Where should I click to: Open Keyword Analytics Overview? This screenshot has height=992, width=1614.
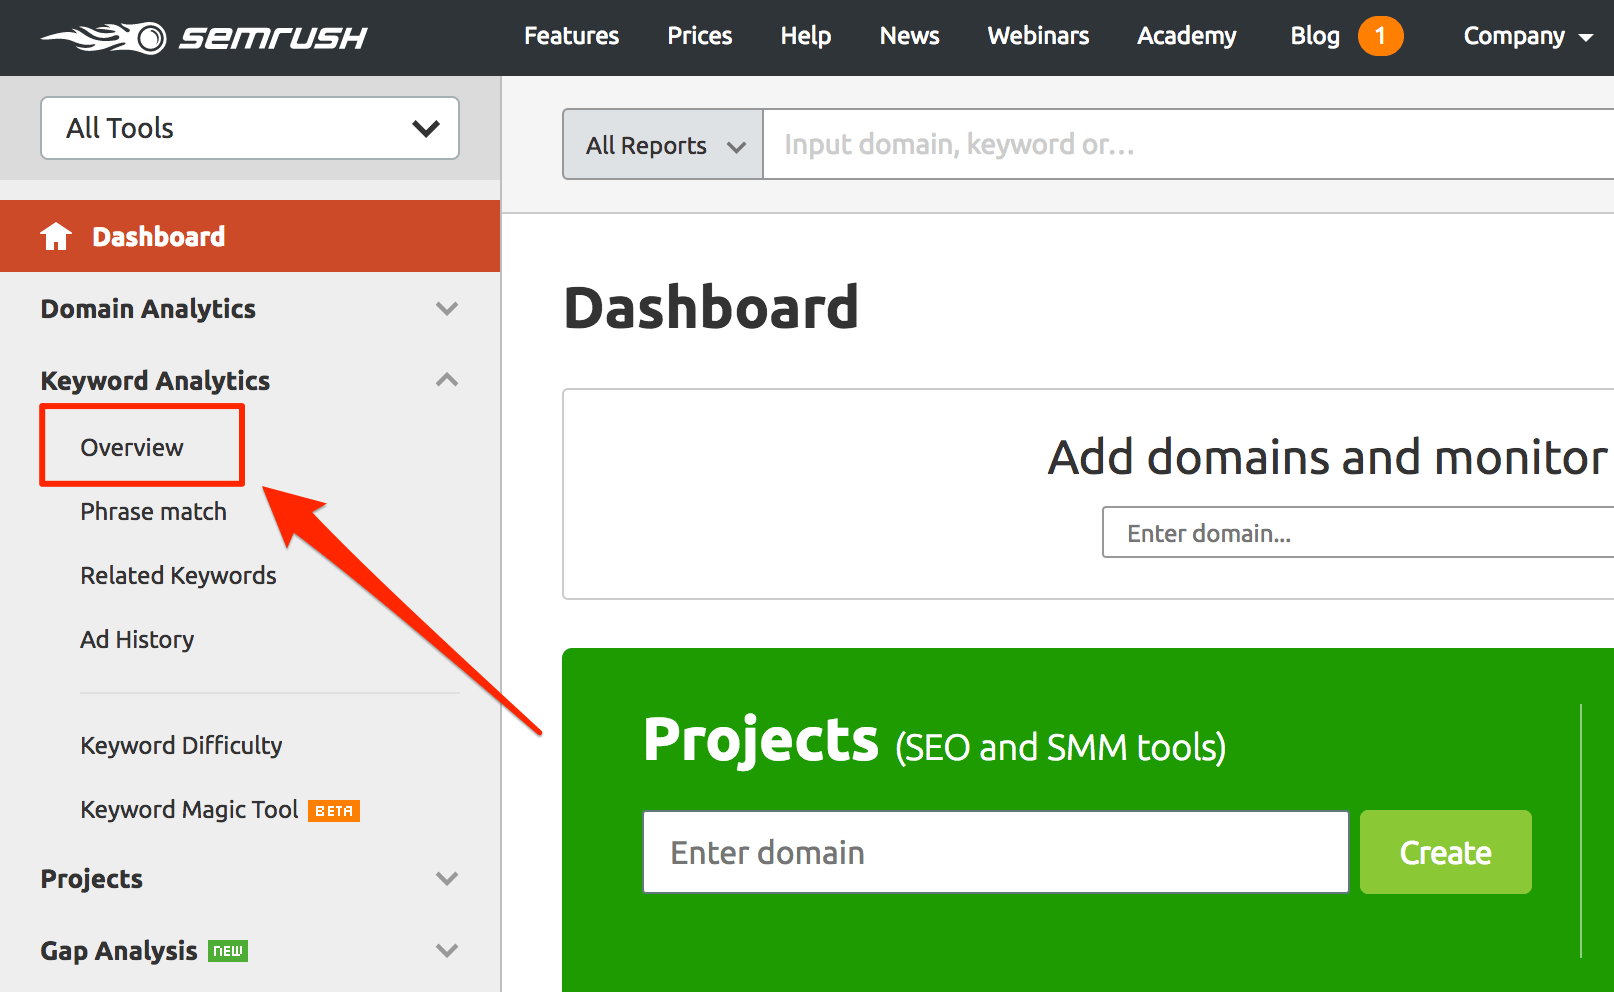[x=132, y=447]
